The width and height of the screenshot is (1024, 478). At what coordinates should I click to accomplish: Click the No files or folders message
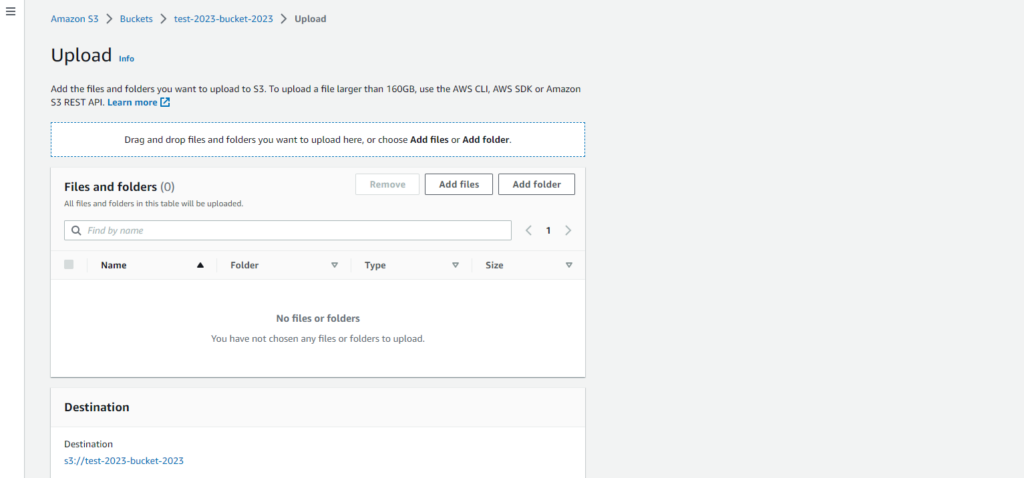point(318,319)
